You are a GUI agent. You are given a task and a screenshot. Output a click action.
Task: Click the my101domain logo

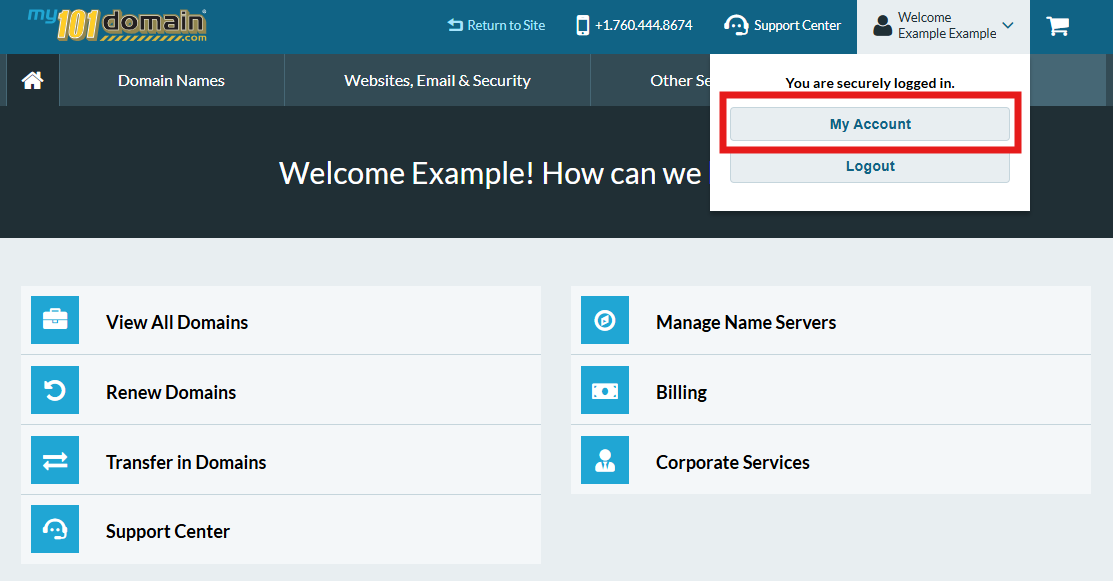tap(113, 26)
